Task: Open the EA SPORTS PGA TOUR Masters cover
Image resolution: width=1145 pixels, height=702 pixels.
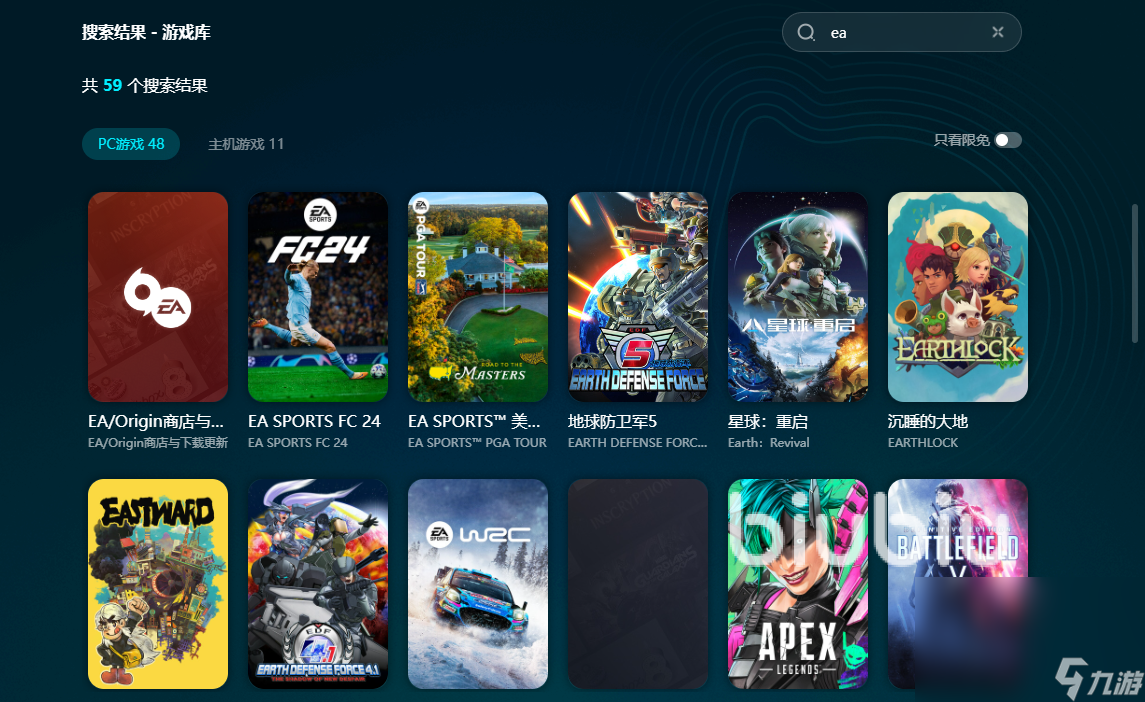Action: (x=478, y=297)
